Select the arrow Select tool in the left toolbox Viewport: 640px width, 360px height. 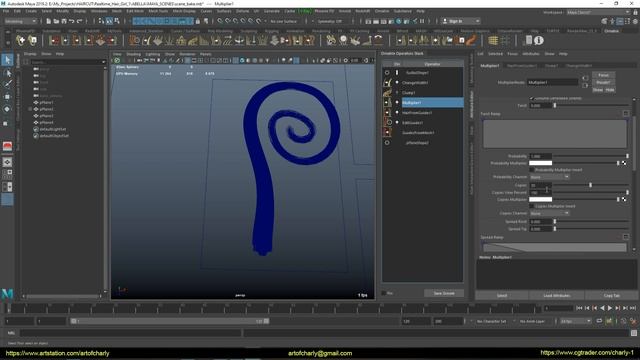[x=7, y=60]
